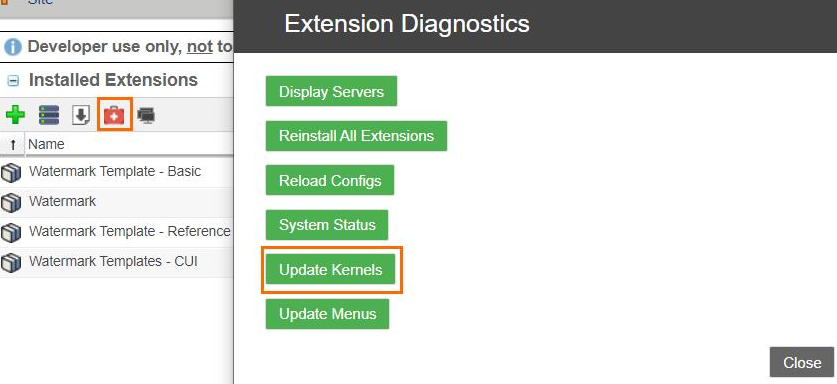
Task: Open the red first-aid diagnostics icon
Action: click(x=114, y=115)
